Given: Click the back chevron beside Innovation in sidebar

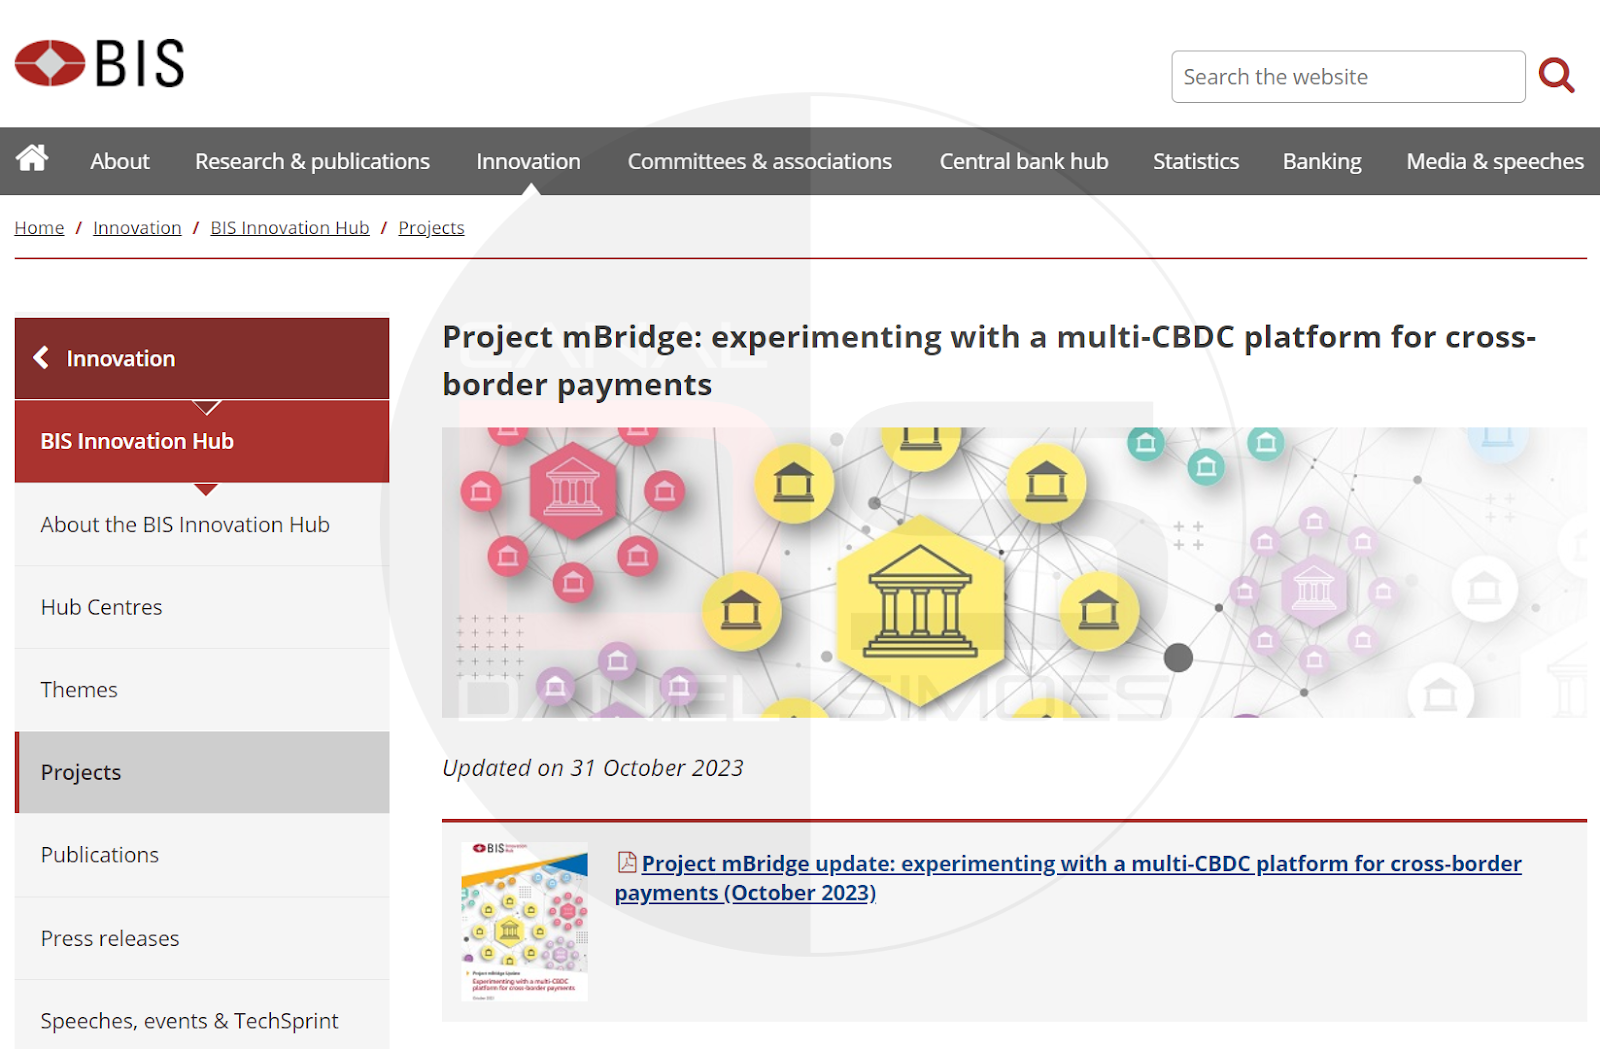Looking at the screenshot, I should coord(41,357).
